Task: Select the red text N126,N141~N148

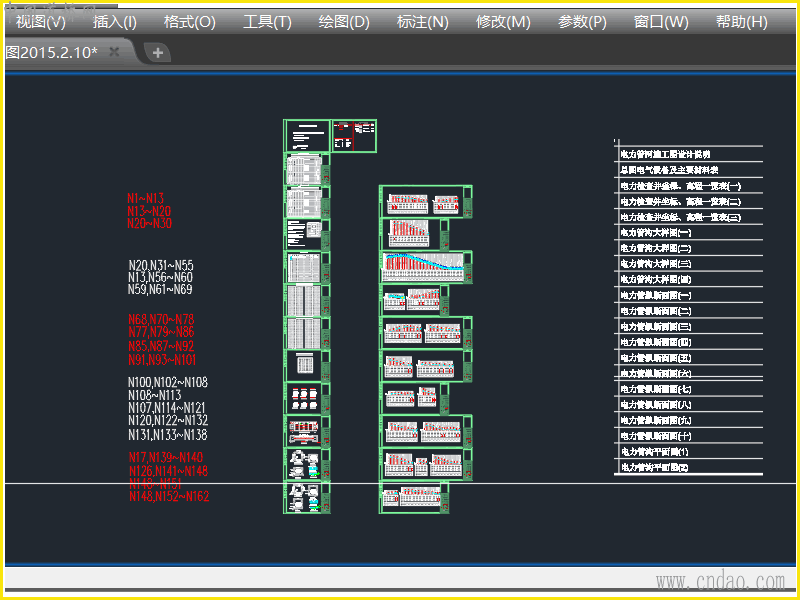Action: [x=168, y=471]
